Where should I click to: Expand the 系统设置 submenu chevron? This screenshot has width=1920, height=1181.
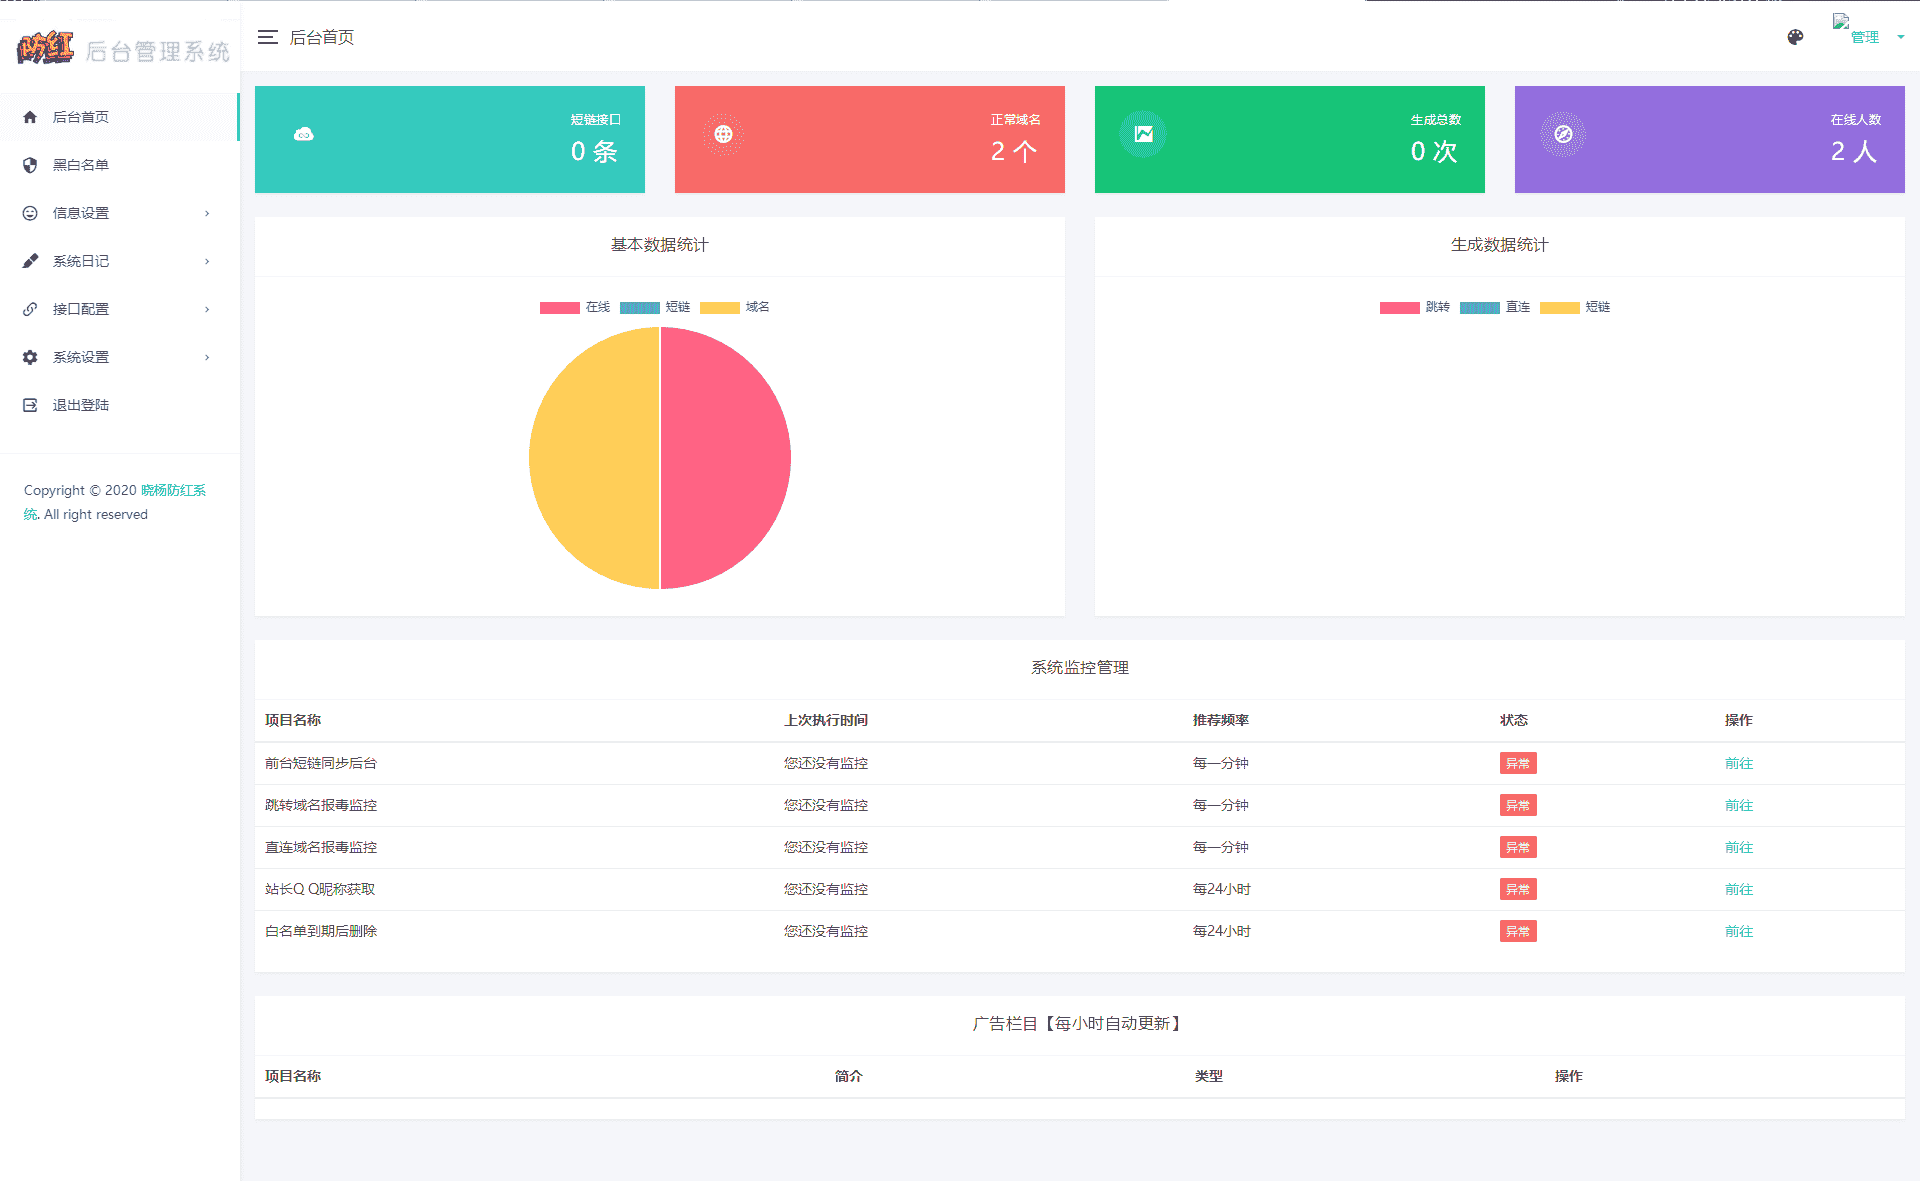pyautogui.click(x=207, y=357)
